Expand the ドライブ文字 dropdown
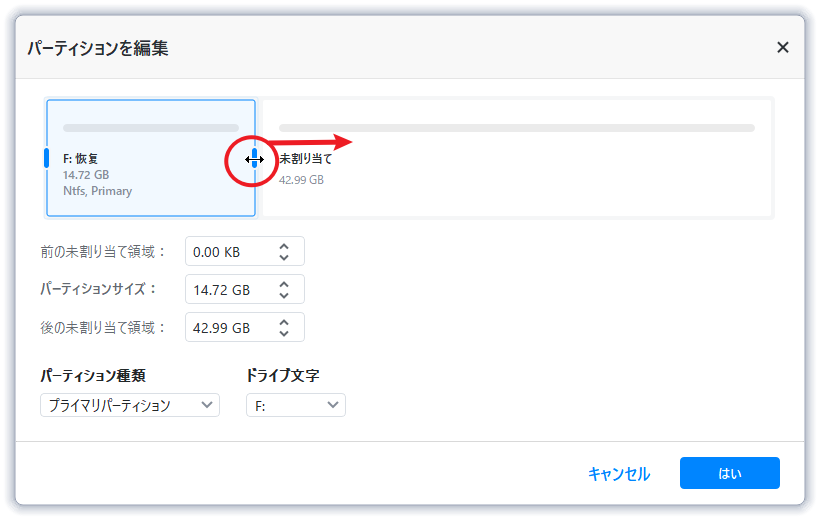820x520 pixels. pos(295,405)
